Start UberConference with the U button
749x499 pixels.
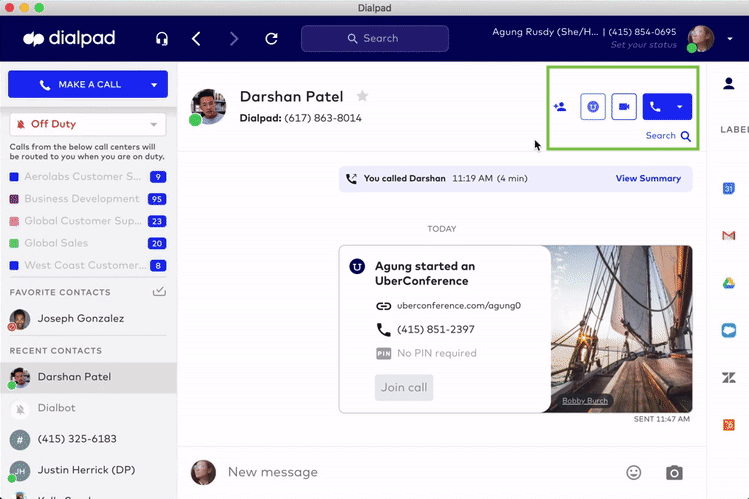pos(592,106)
